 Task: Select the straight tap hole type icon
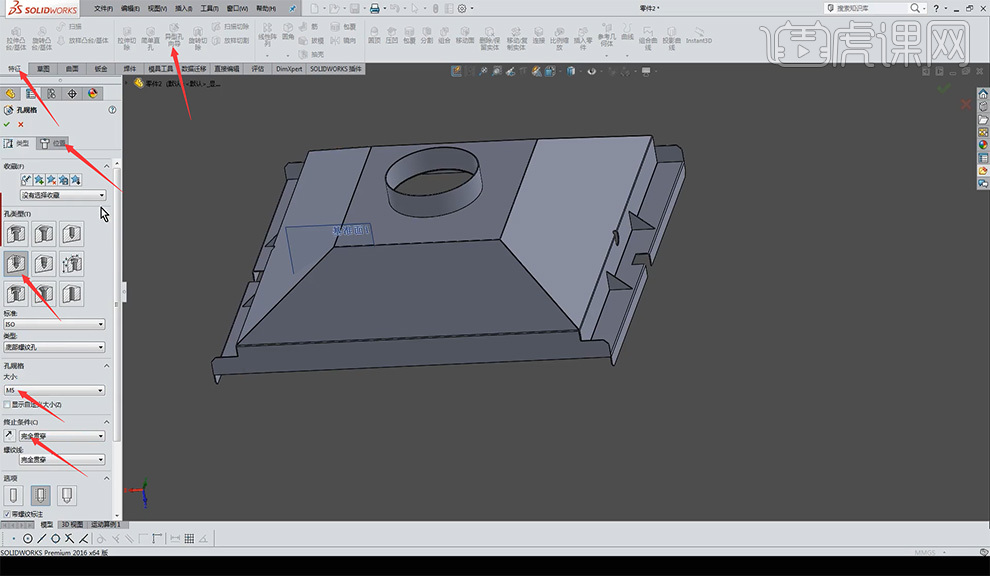coord(14,264)
